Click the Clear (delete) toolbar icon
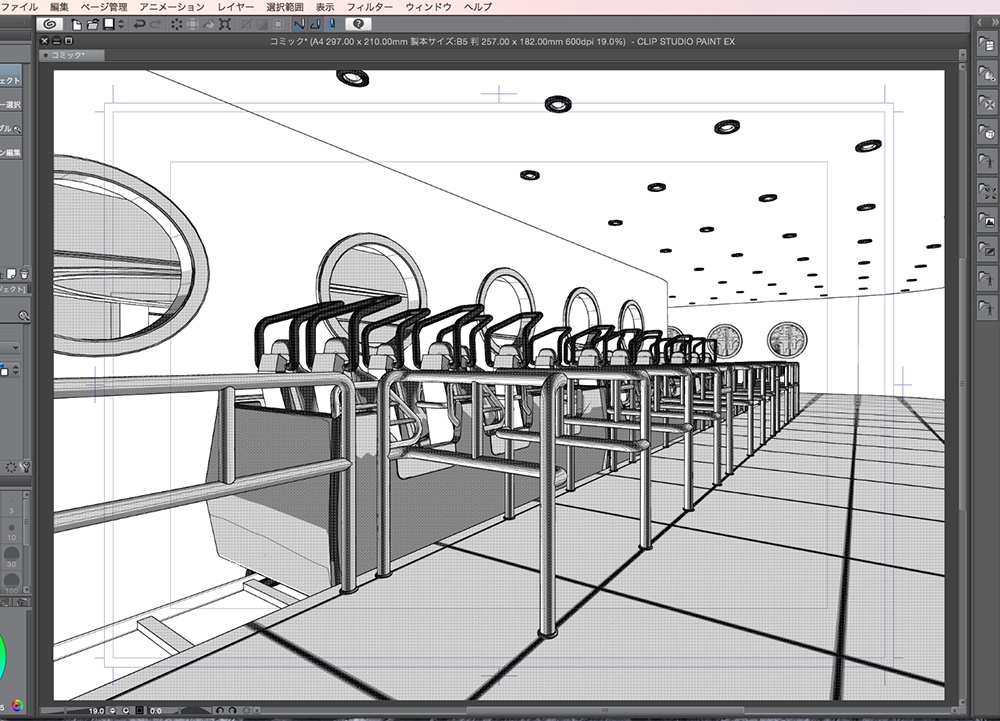The image size is (1000, 721). [177, 24]
